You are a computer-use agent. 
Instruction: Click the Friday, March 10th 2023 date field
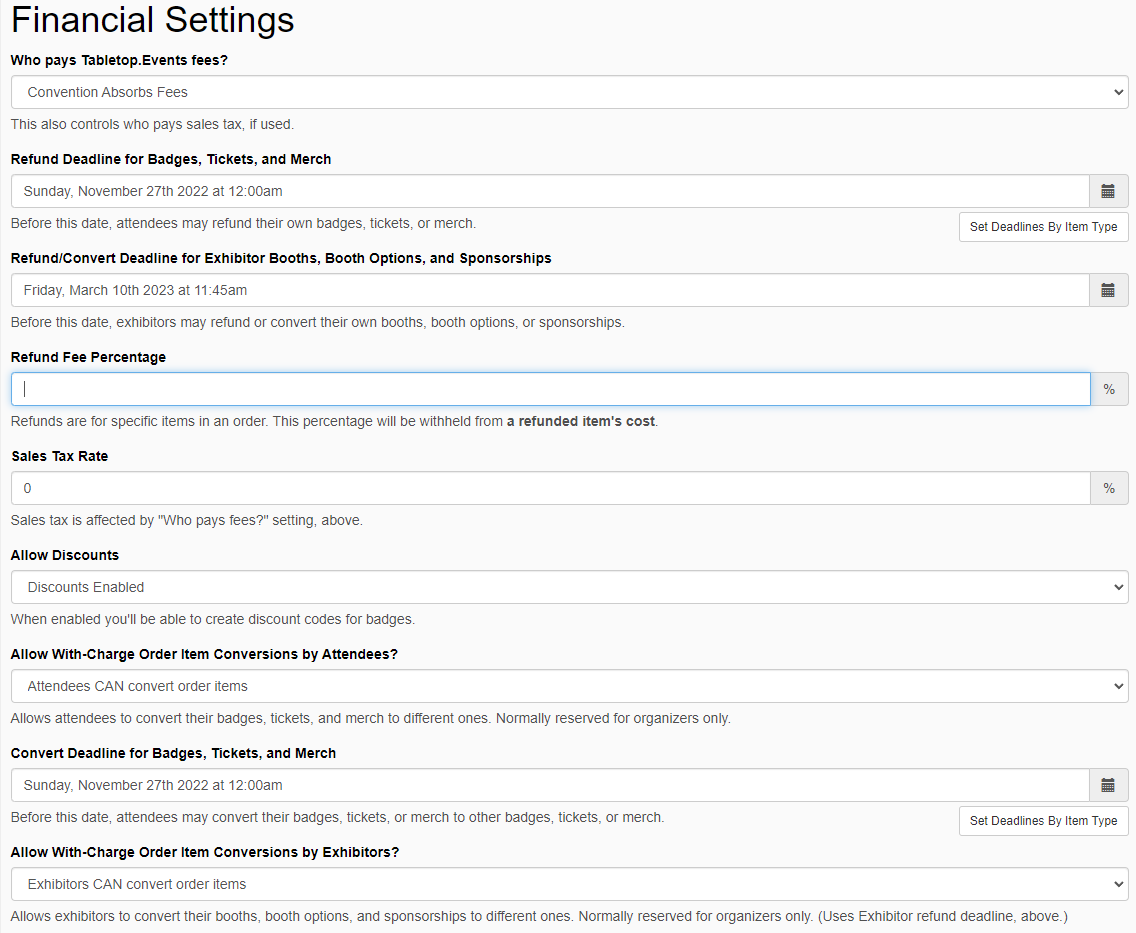[551, 290]
